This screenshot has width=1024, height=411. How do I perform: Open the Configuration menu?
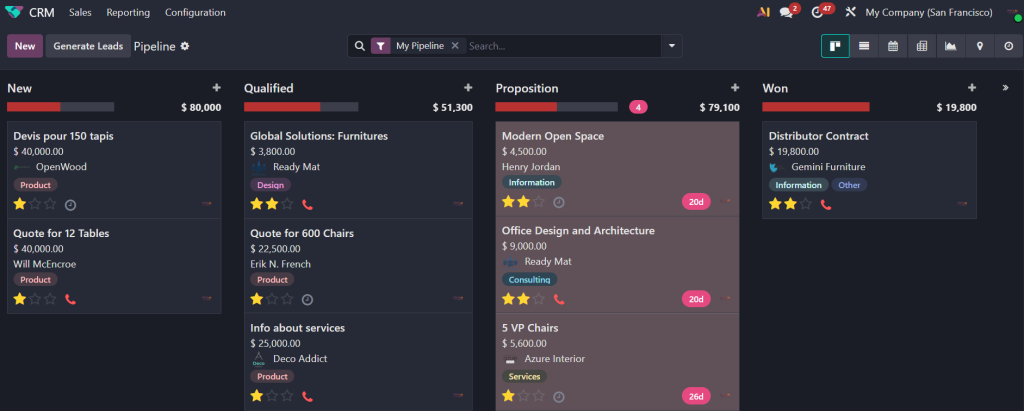pos(195,12)
